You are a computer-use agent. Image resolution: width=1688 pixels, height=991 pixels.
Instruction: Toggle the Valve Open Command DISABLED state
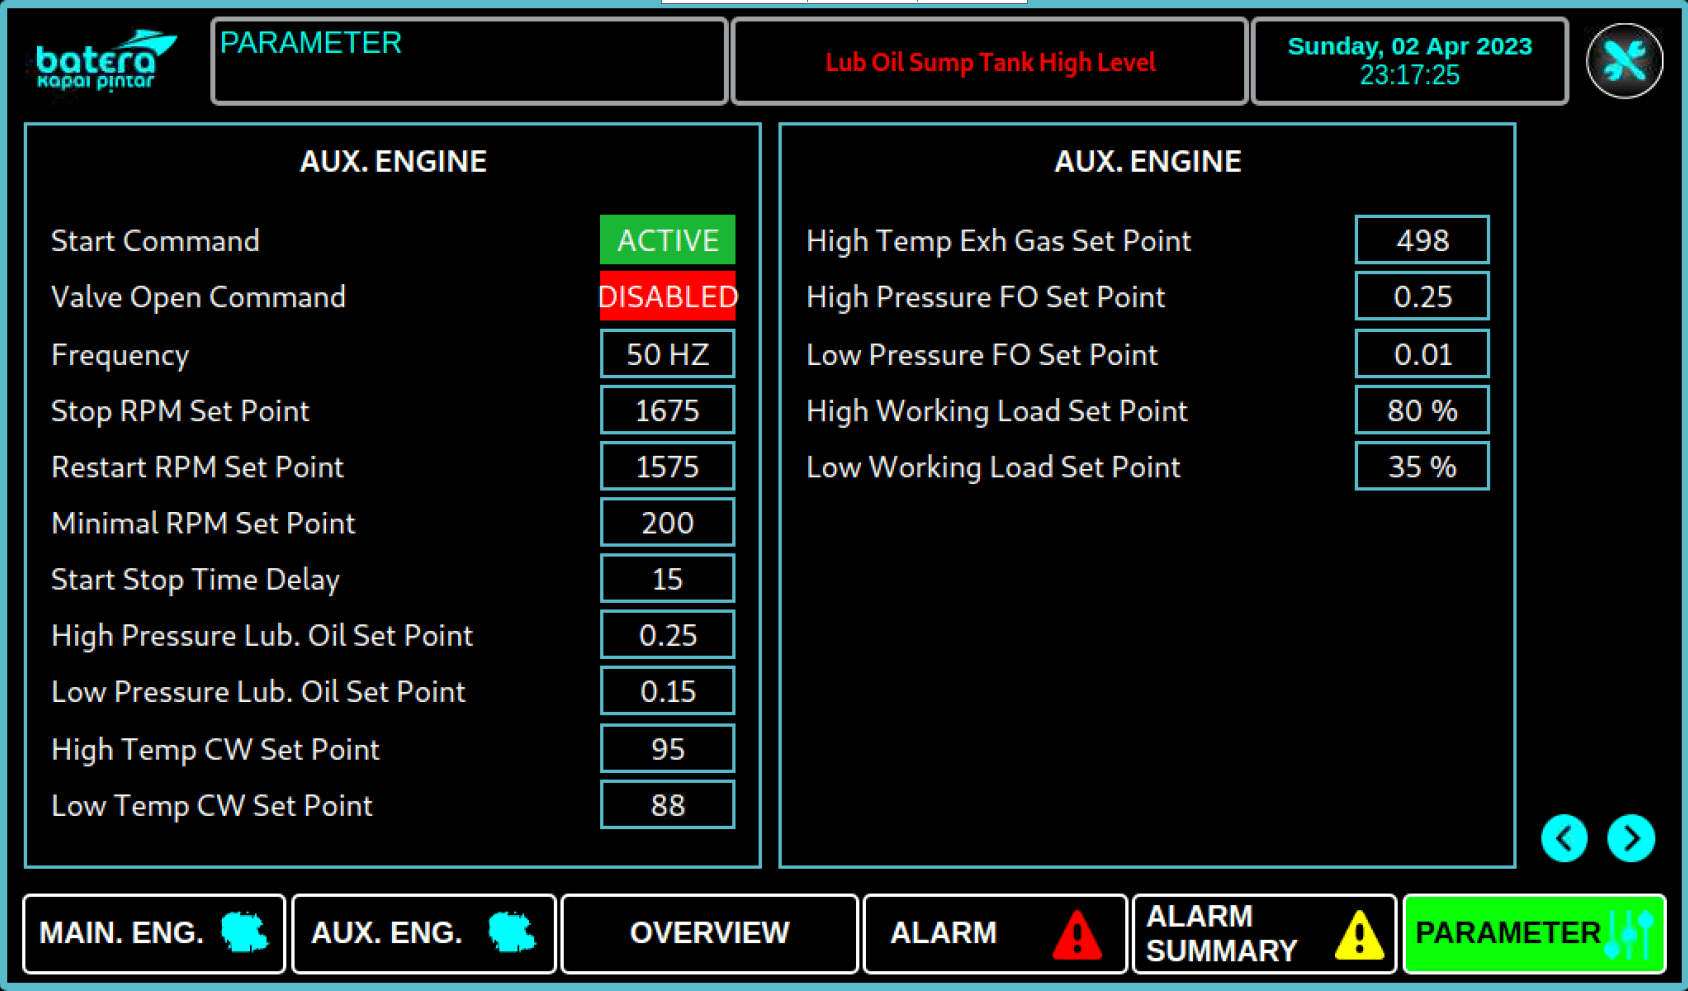pyautogui.click(x=667, y=297)
